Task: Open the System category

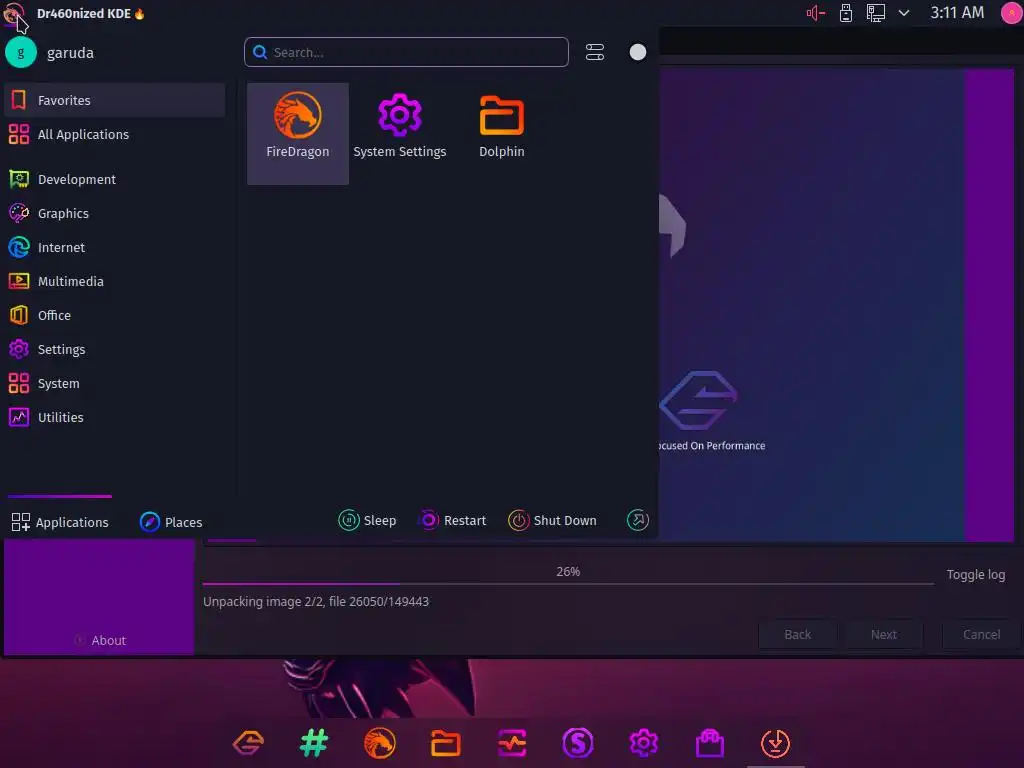Action: point(115,383)
